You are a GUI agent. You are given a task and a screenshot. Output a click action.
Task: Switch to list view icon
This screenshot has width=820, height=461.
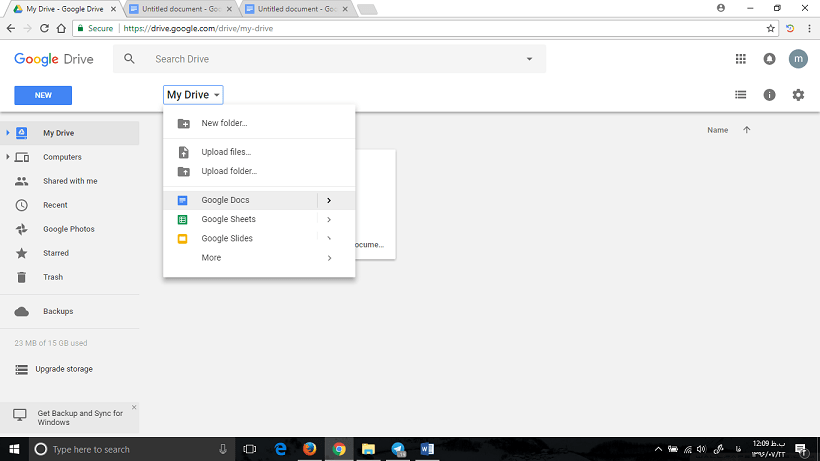(741, 95)
